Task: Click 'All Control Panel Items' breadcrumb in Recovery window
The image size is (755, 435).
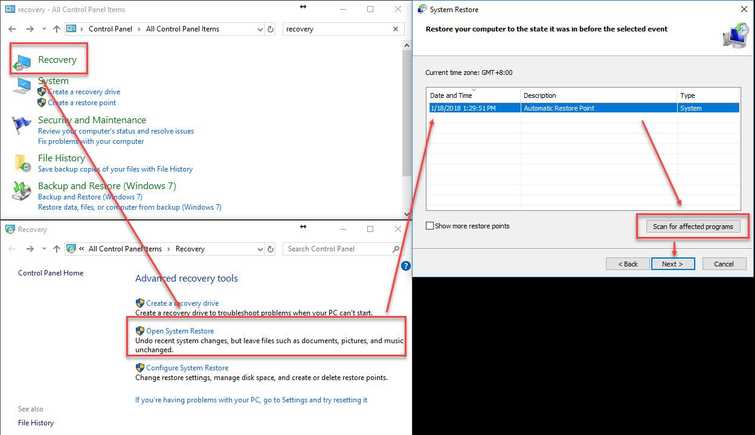Action: coord(125,249)
